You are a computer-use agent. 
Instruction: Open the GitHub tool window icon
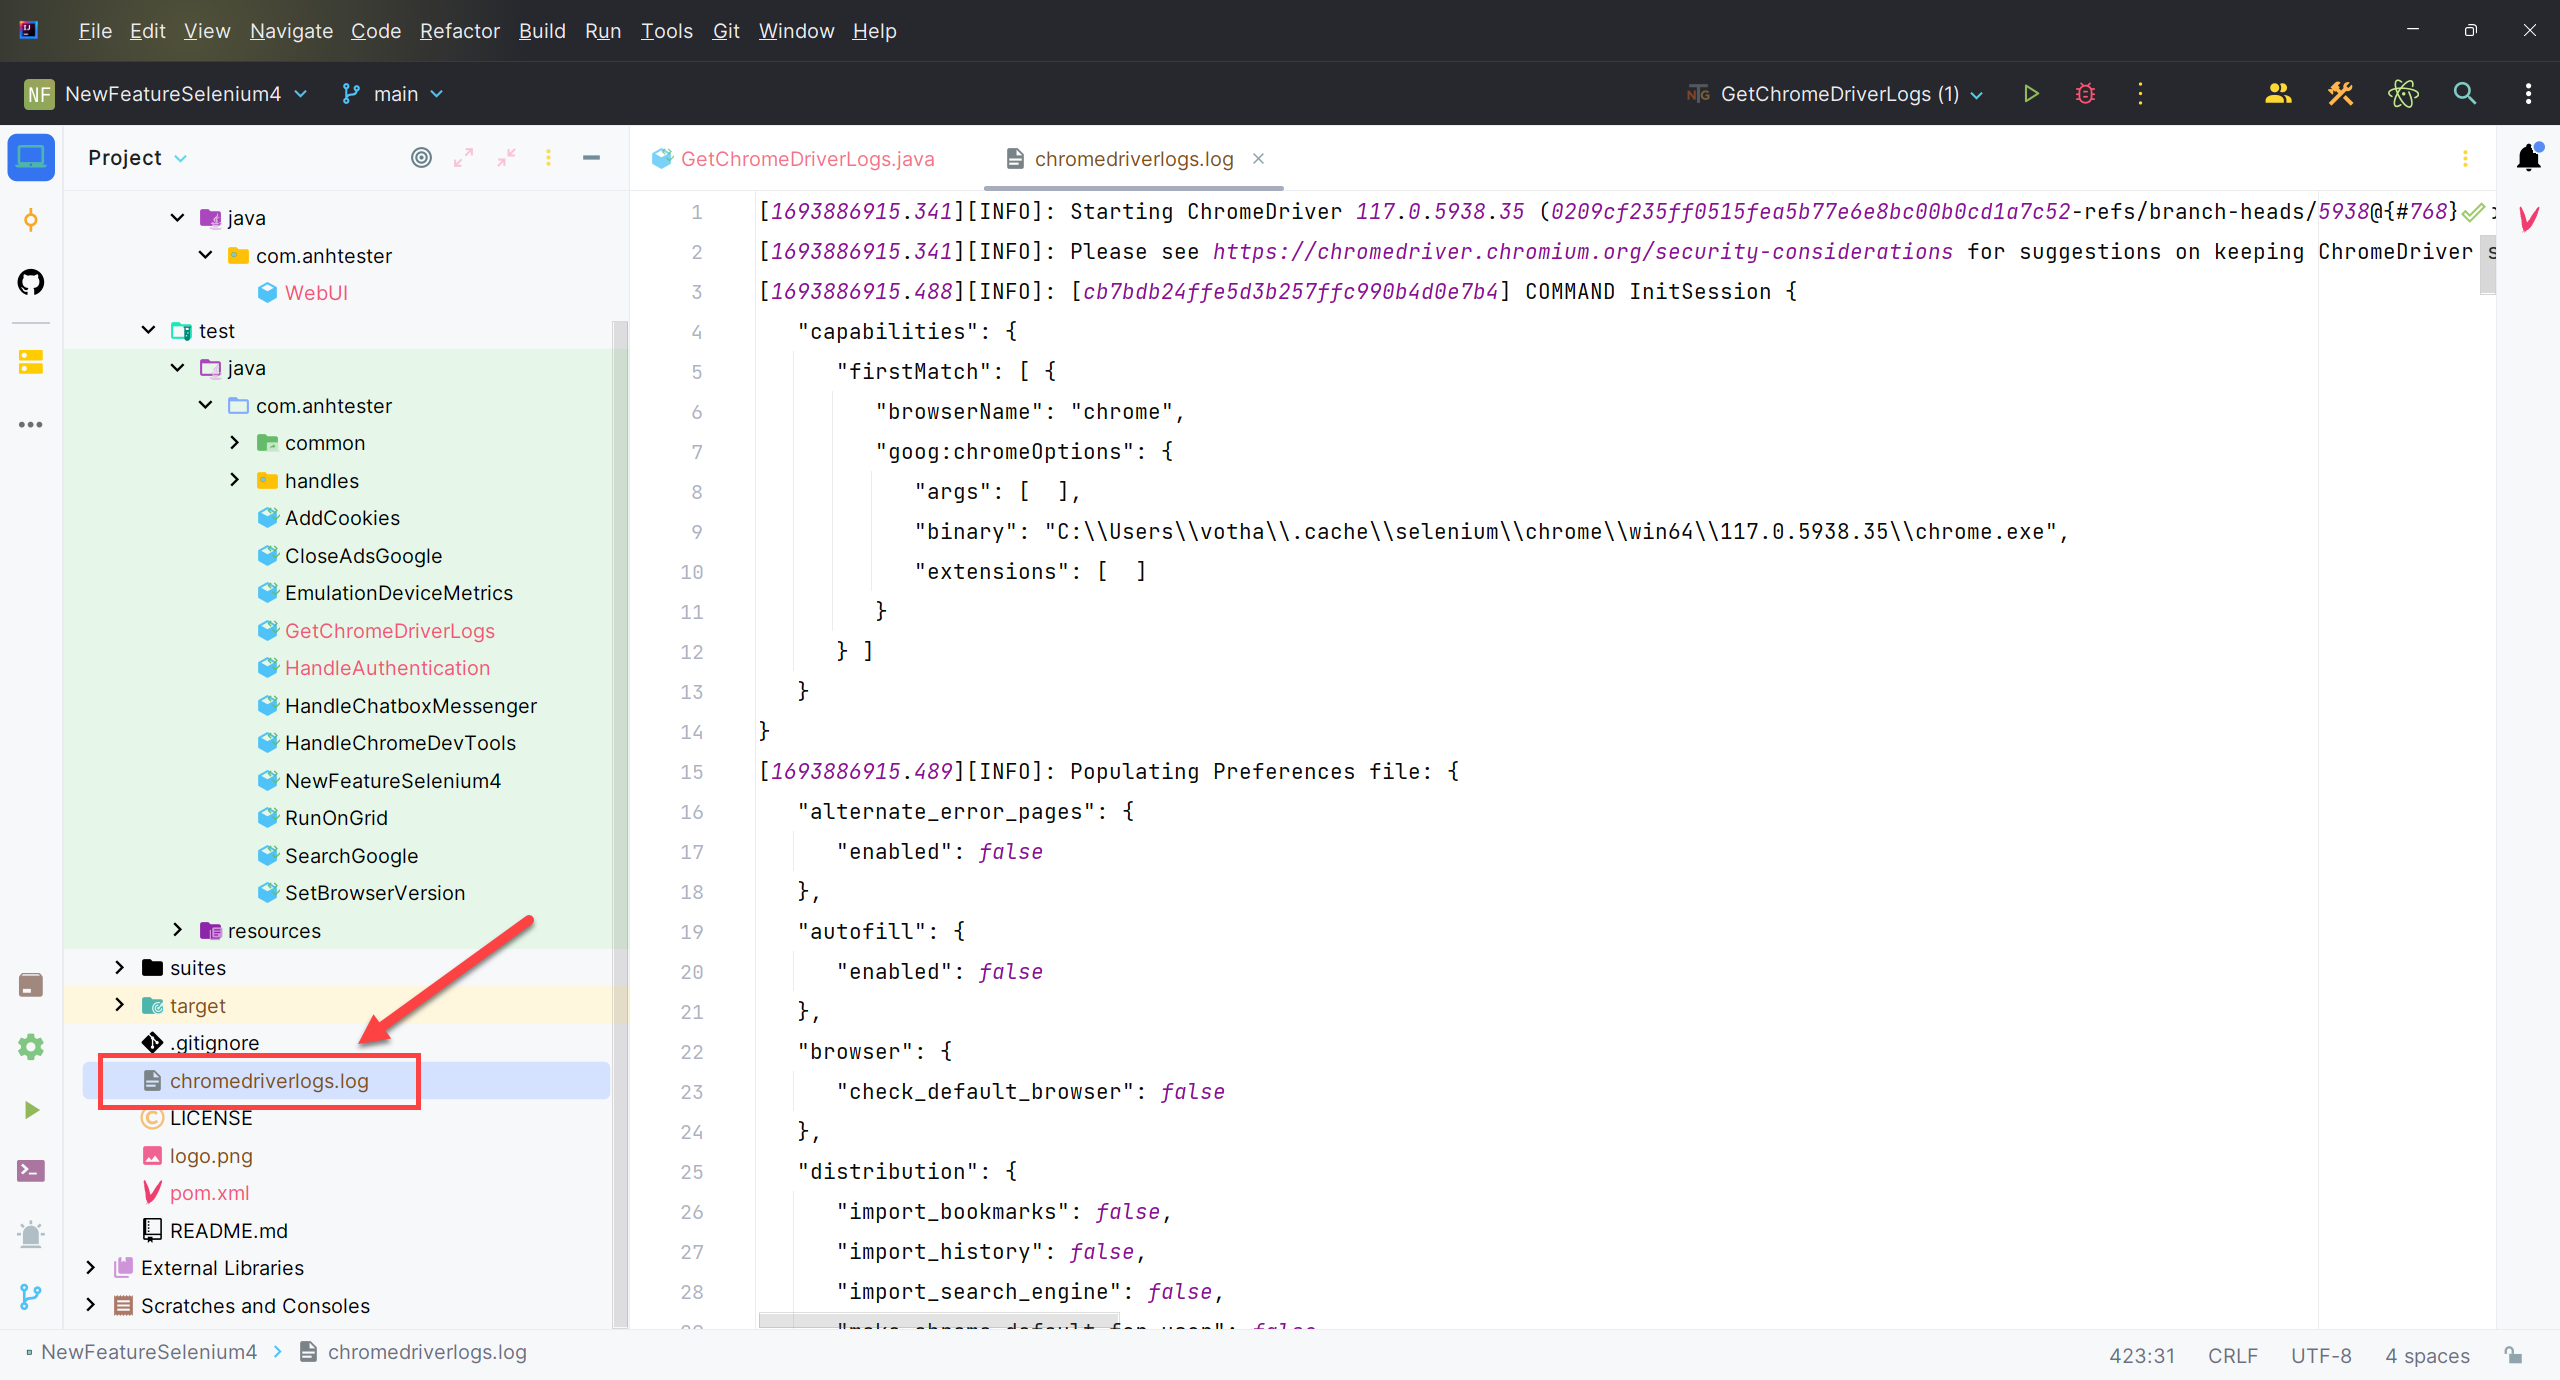pos(31,282)
